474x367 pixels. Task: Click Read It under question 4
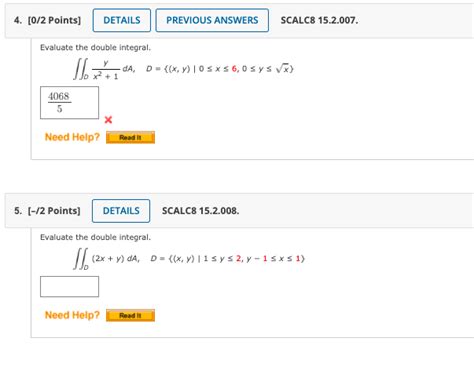point(130,137)
